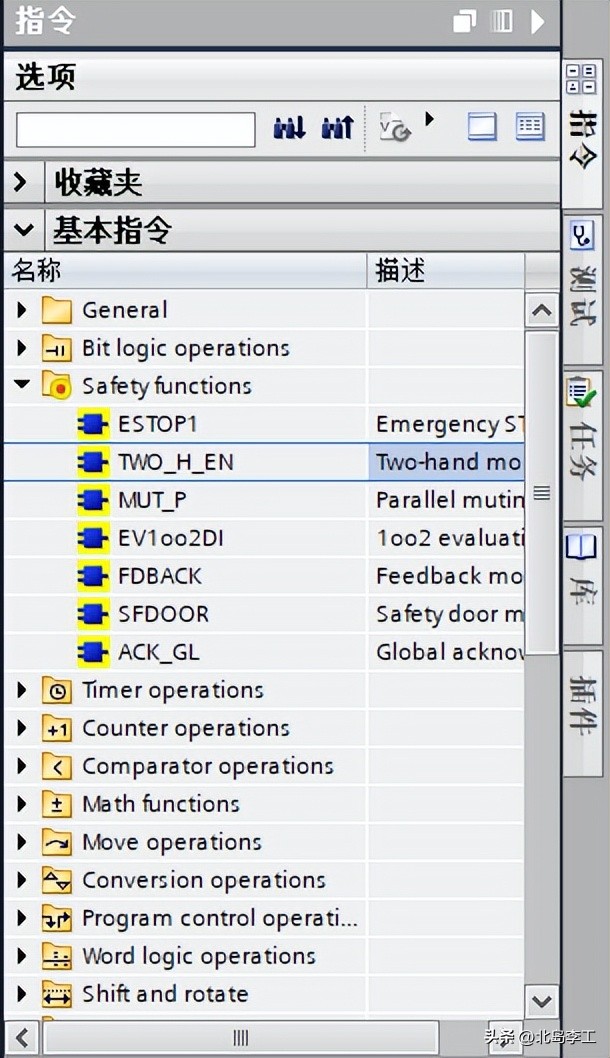
Task: Click the SFDOOR instruction block icon
Action: (x=93, y=614)
